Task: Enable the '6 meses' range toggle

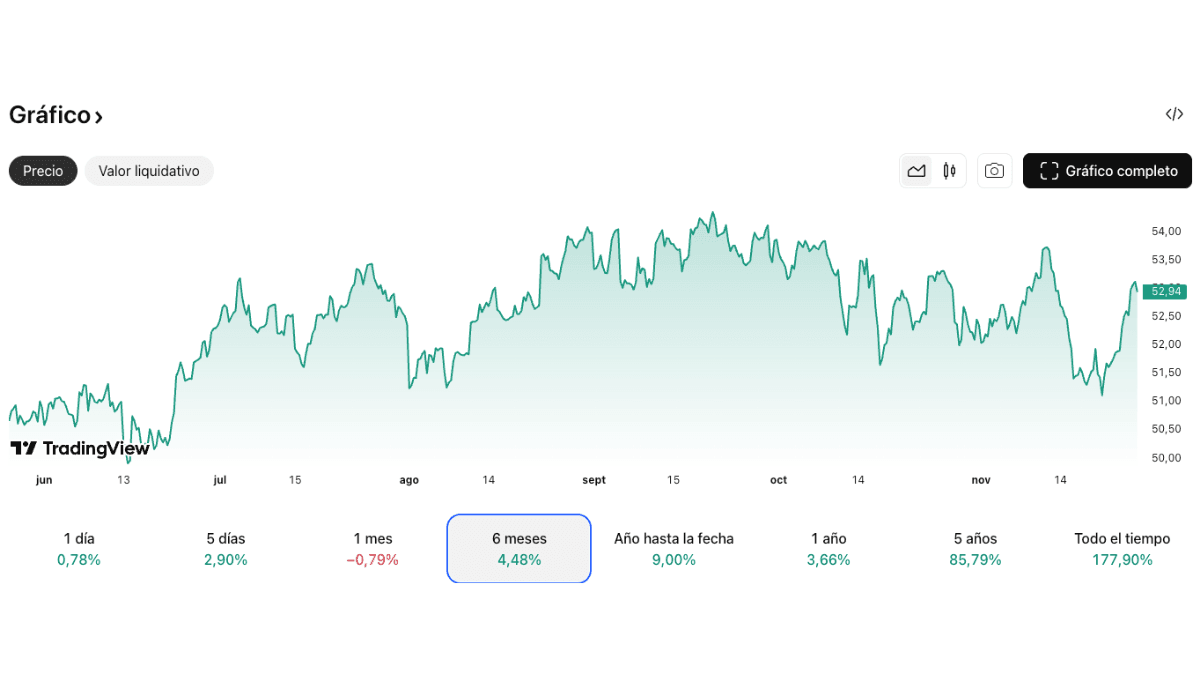Action: click(518, 548)
